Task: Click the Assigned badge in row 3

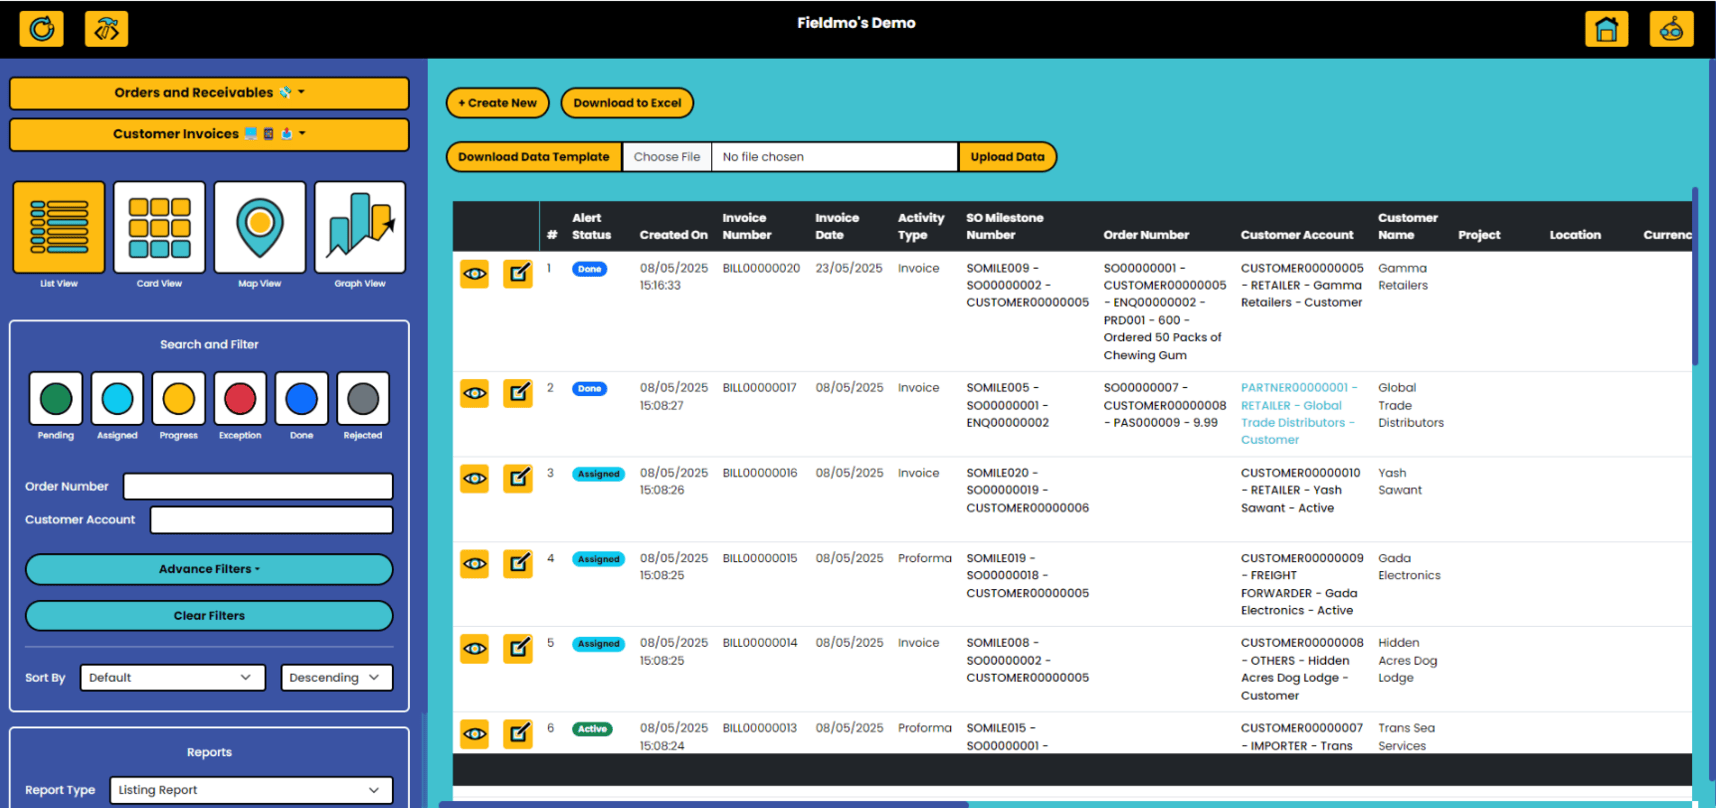Action: click(598, 474)
